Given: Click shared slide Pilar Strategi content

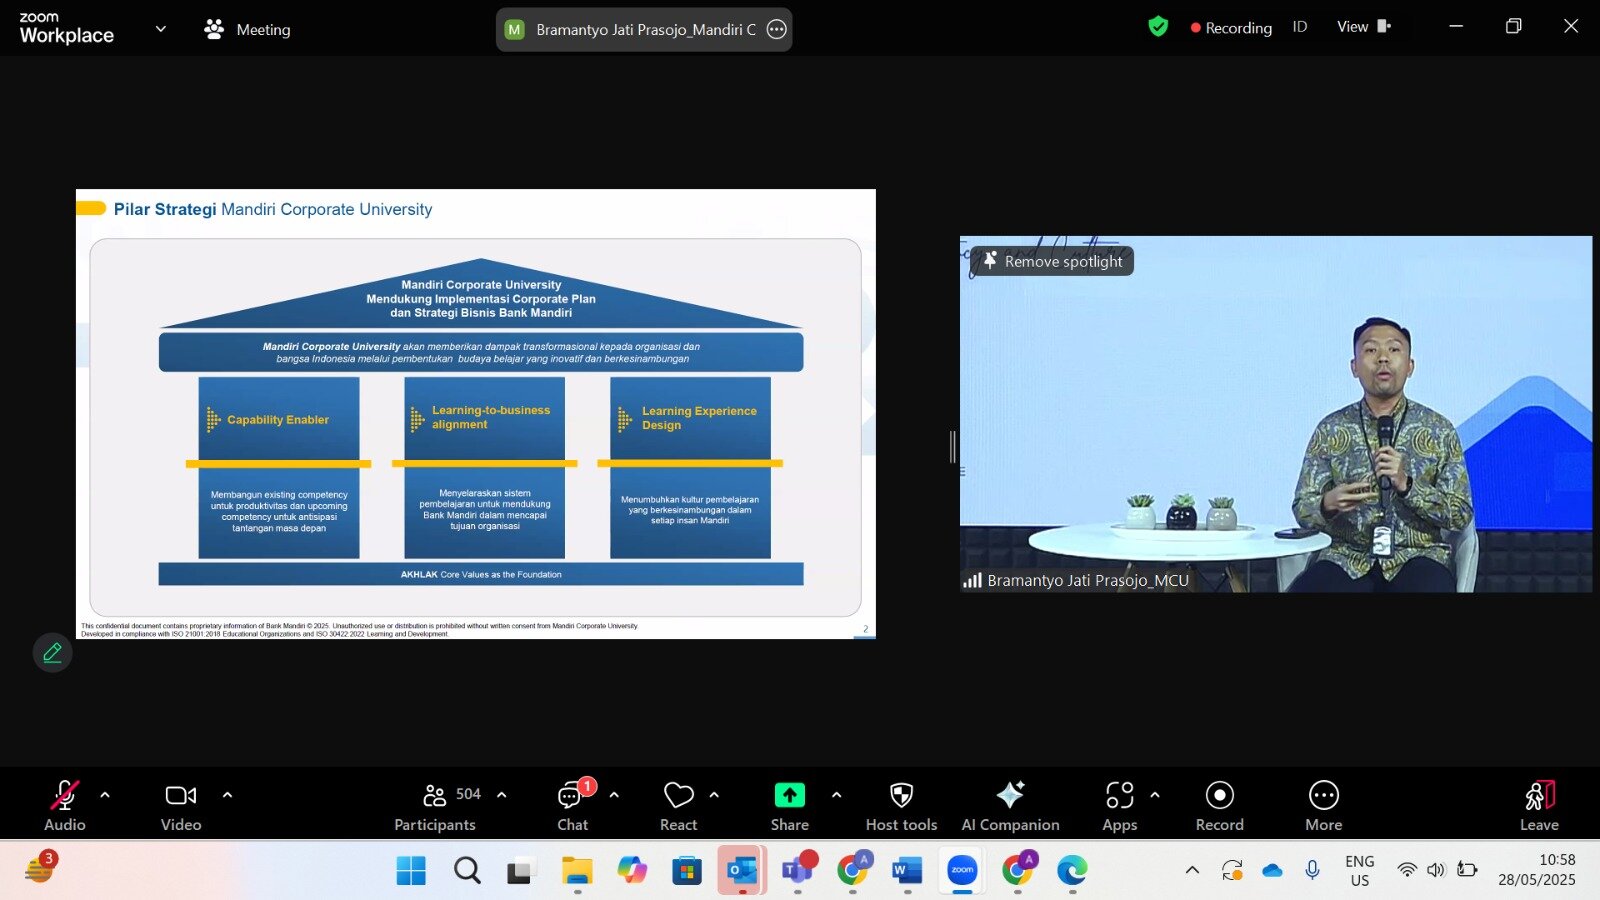Looking at the screenshot, I should (476, 414).
